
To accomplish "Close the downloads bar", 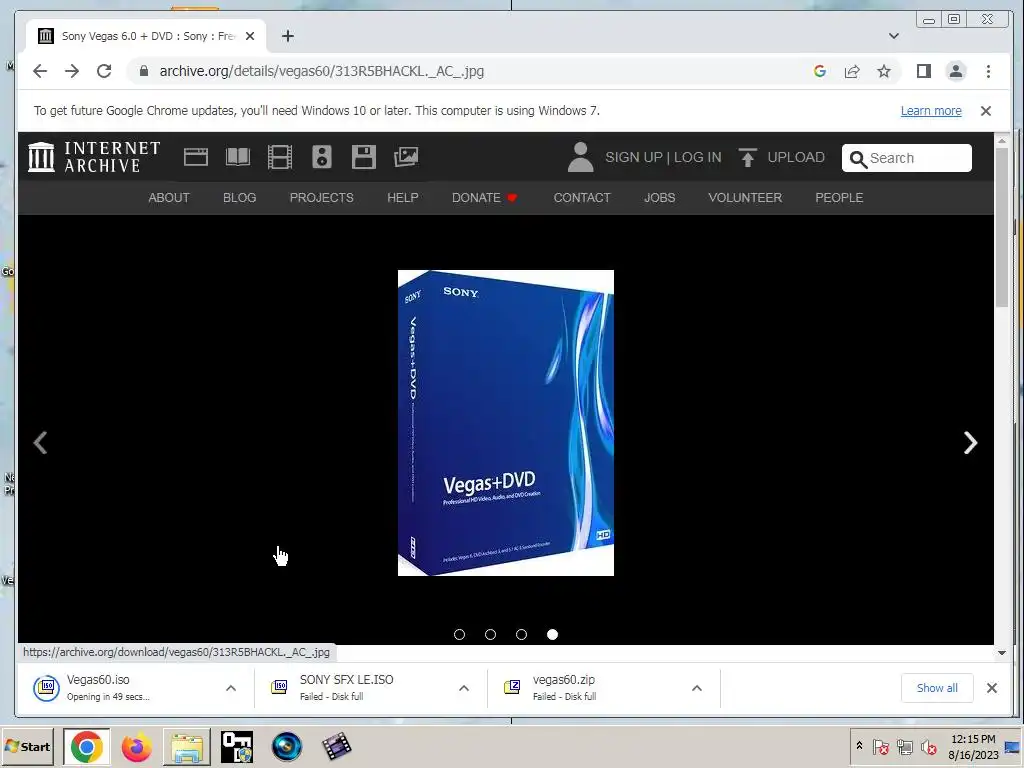I will click(991, 688).
